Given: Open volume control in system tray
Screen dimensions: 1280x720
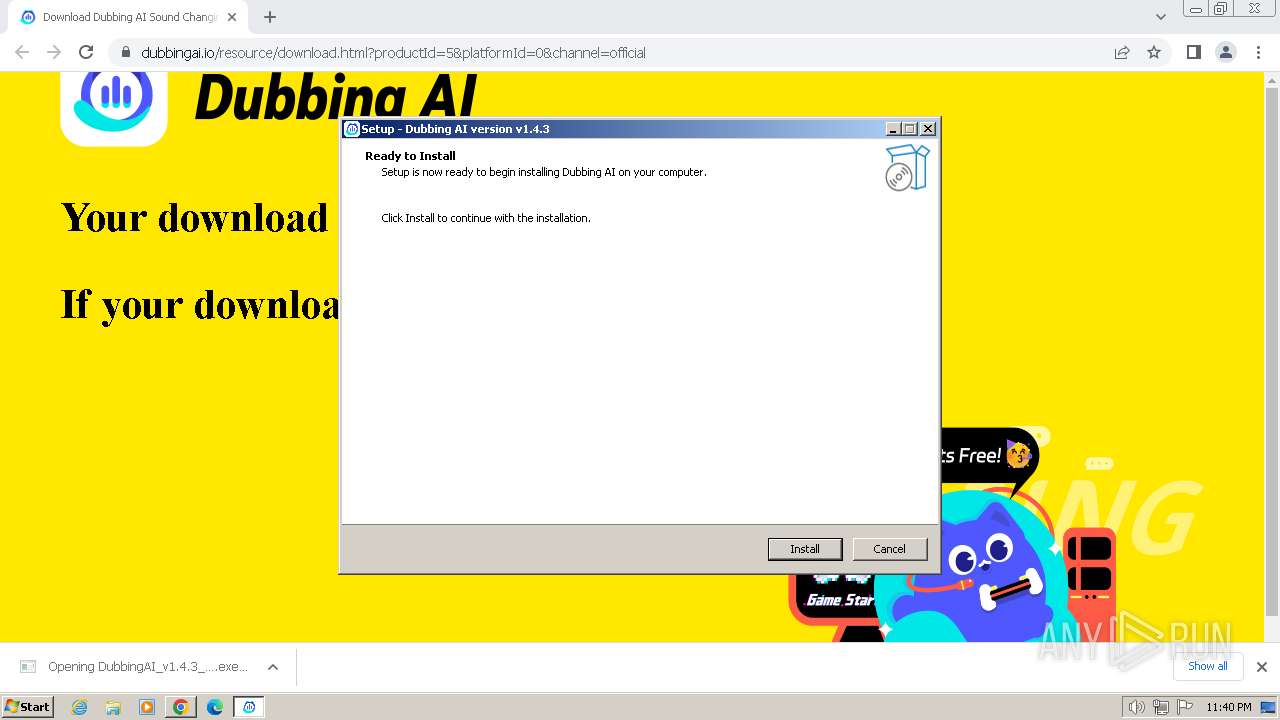Looking at the screenshot, I should 1136,707.
